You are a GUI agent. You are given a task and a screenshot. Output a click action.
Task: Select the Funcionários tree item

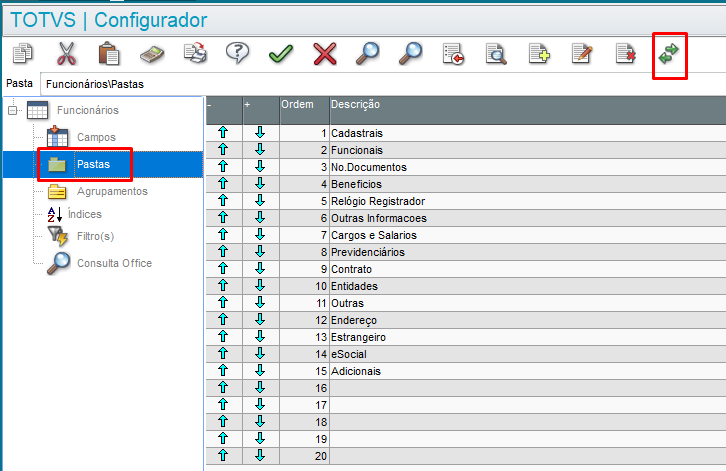pyautogui.click(x=88, y=110)
